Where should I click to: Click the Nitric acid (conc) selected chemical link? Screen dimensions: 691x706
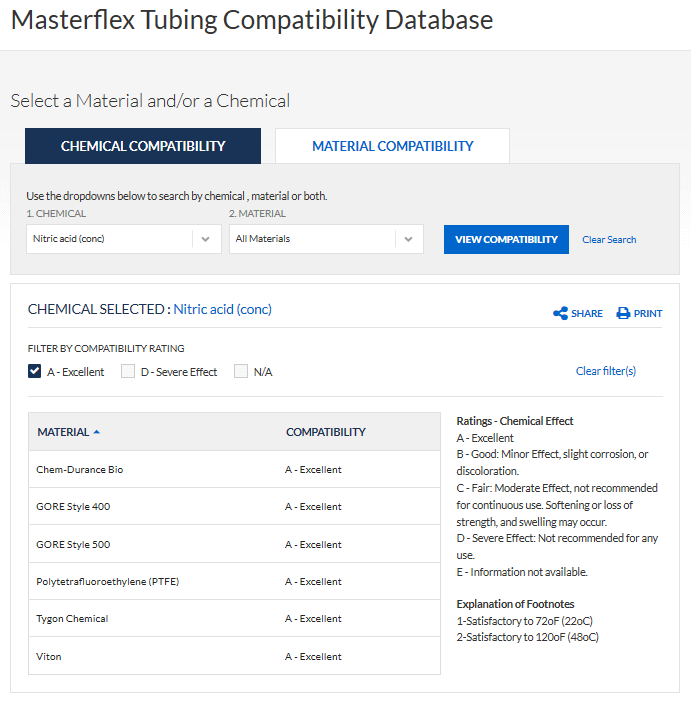tap(222, 309)
